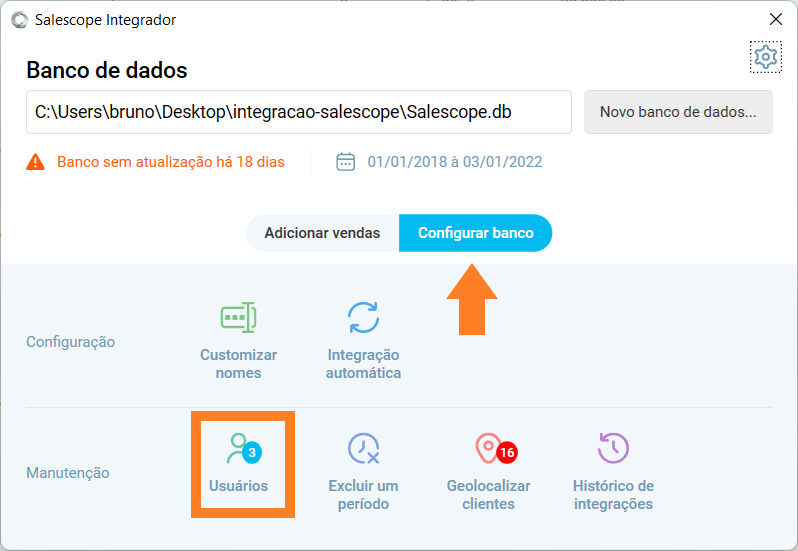Click the Manutenção section label
Image resolution: width=798 pixels, height=551 pixels.
point(68,473)
